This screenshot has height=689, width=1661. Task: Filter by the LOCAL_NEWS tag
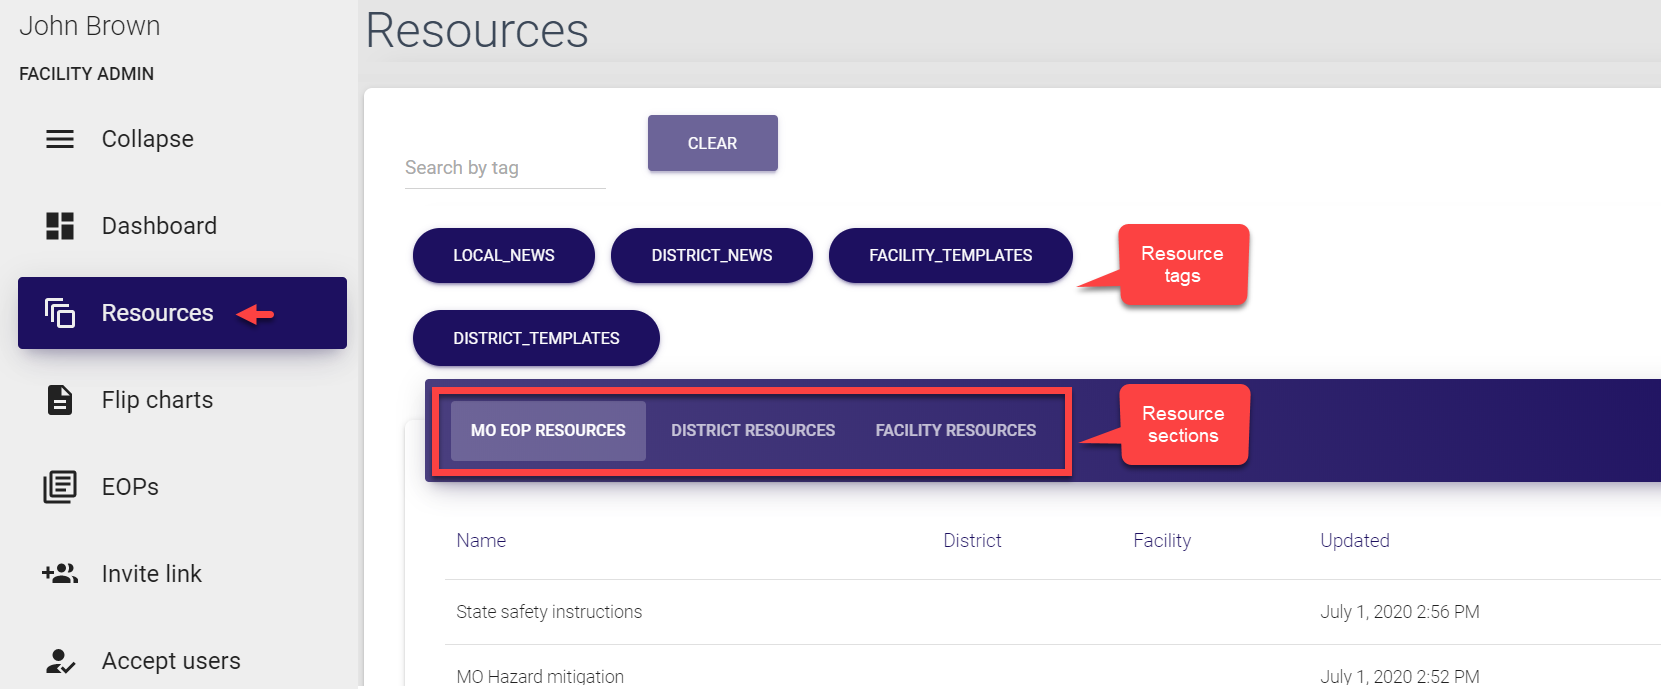503,256
